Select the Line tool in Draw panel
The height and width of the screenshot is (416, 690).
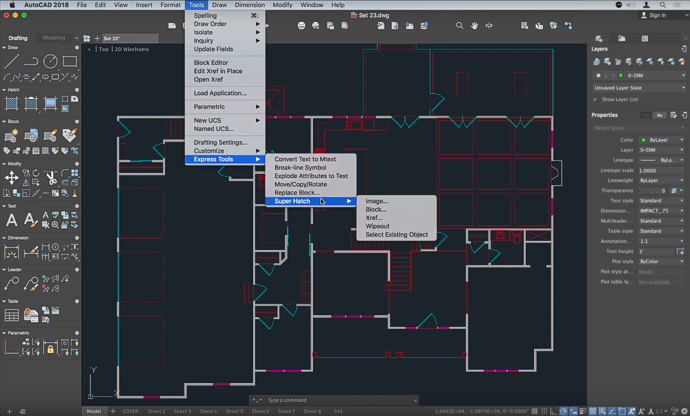click(x=11, y=61)
